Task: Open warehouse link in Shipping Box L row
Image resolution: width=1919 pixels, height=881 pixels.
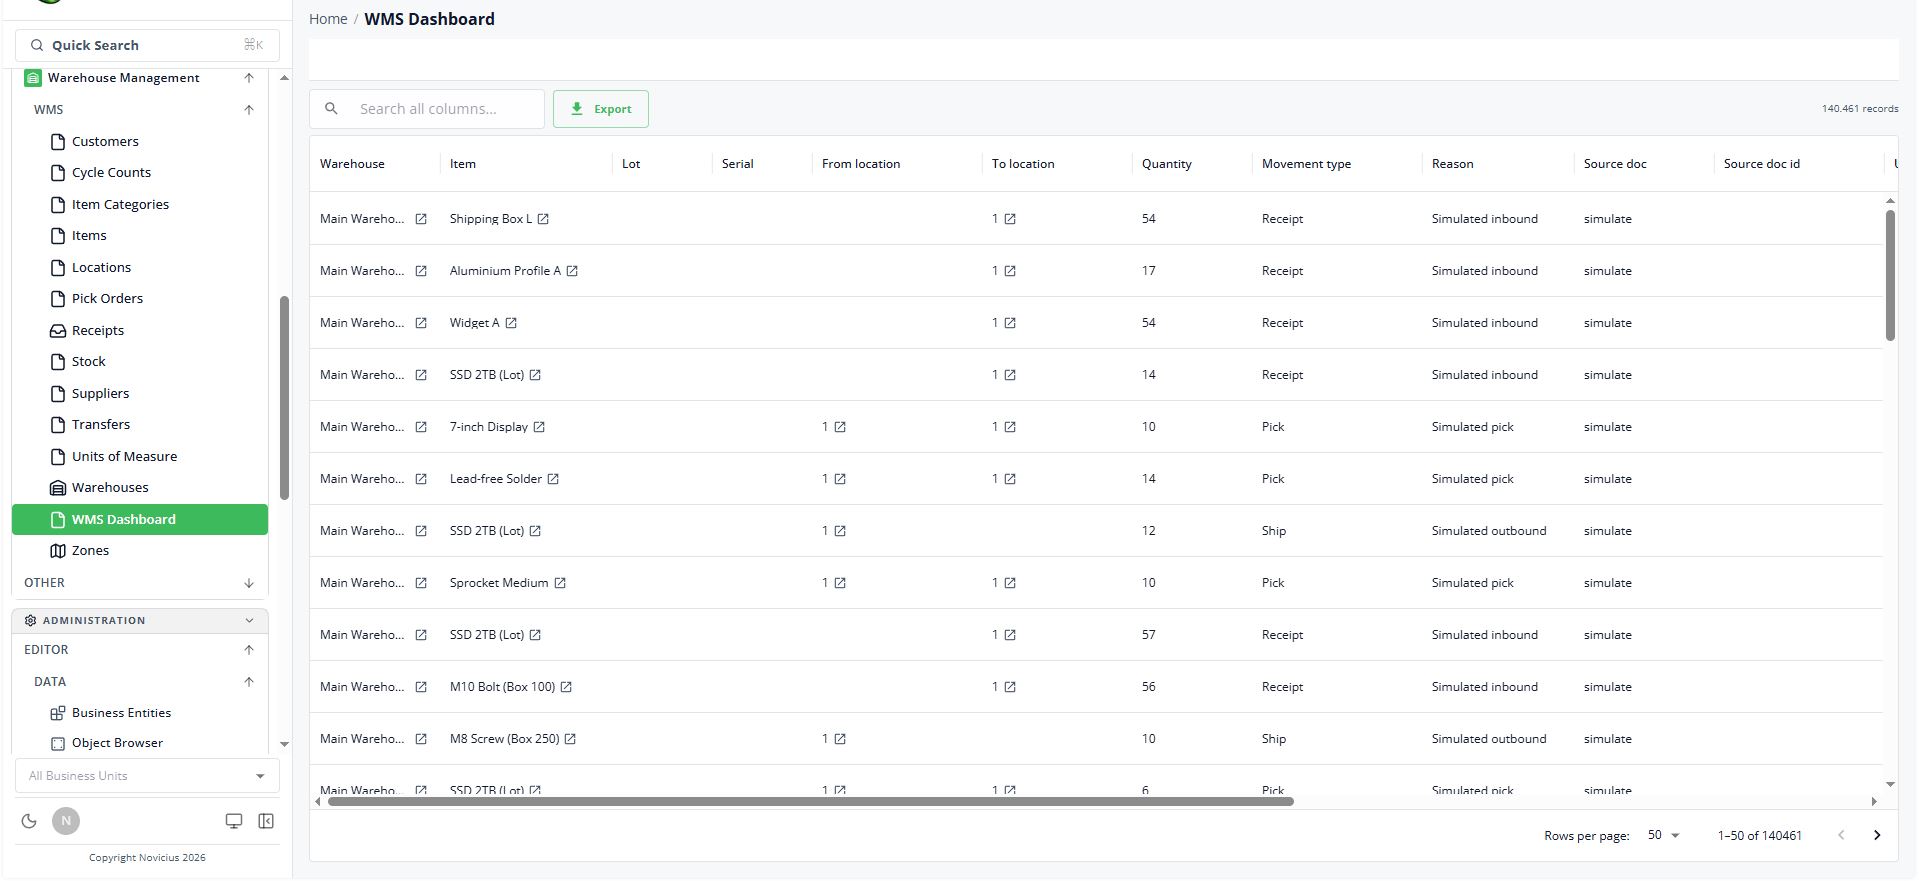Action: point(421,219)
